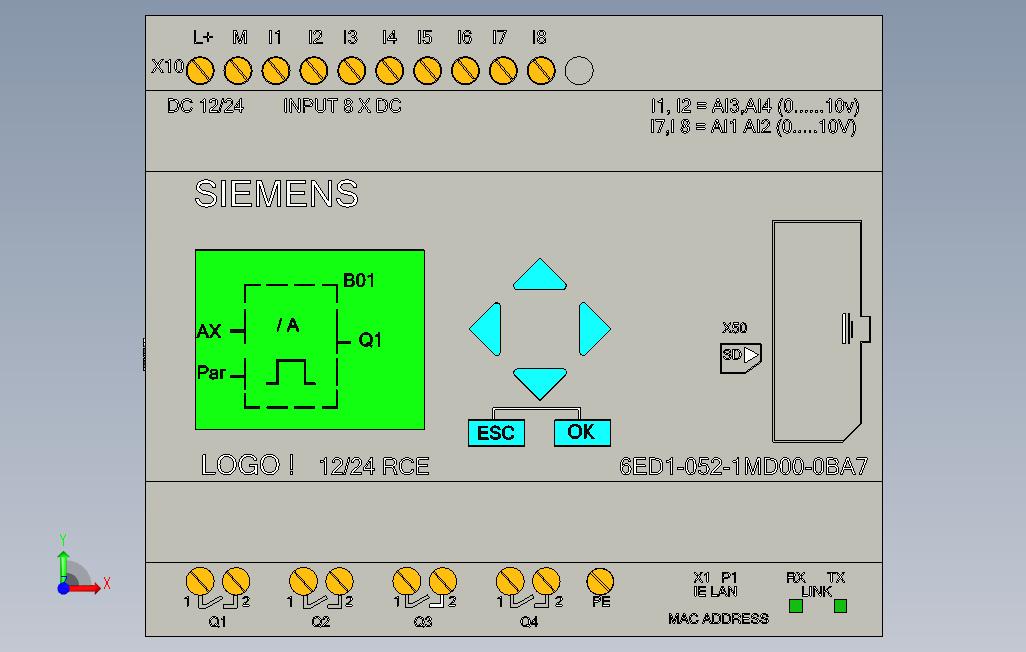Click the I5 input screw terminal
The width and height of the screenshot is (1026, 652).
pyautogui.click(x=427, y=71)
